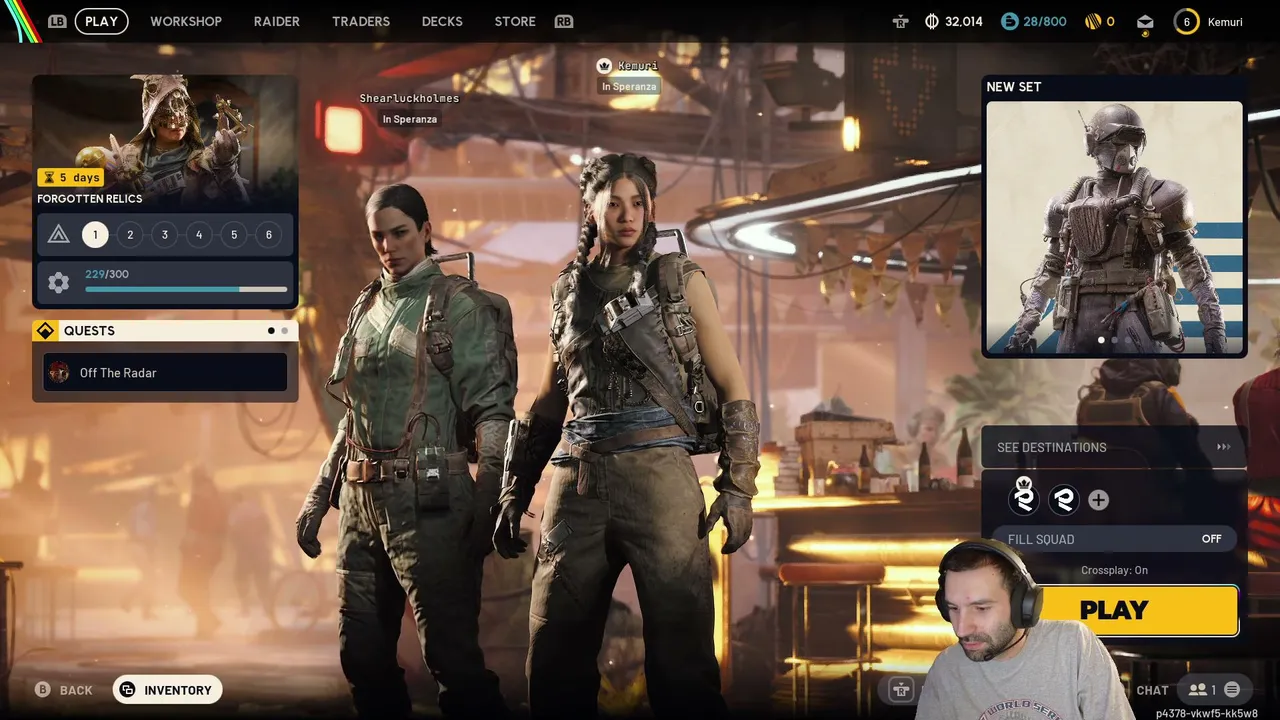Screen dimensions: 1280x720
Task: Open the INVENTORY button
Action: pyautogui.click(x=167, y=690)
